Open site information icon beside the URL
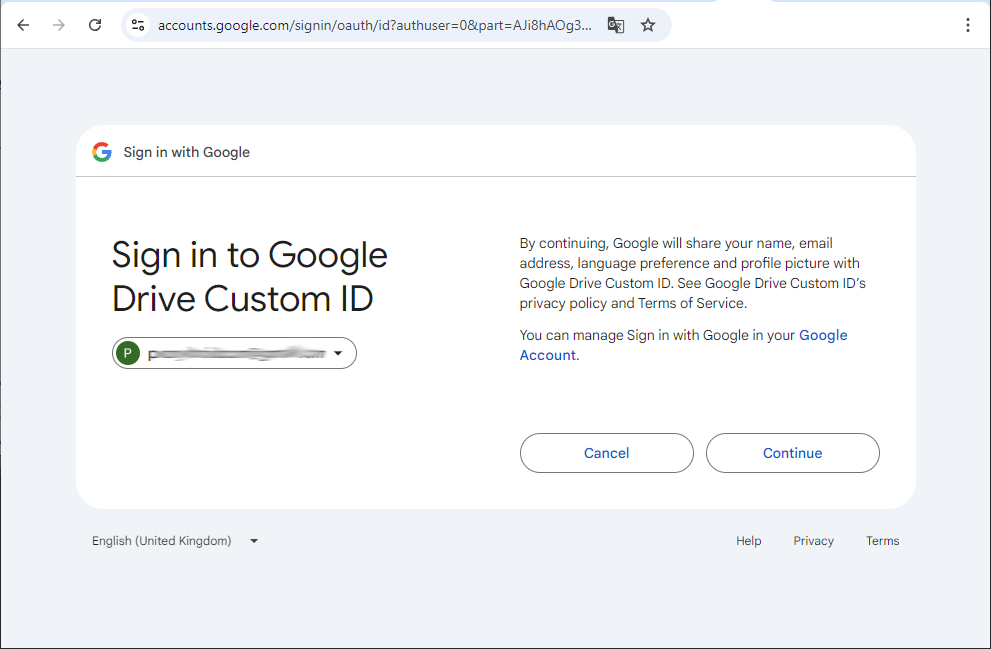The width and height of the screenshot is (991, 649). [x=138, y=25]
